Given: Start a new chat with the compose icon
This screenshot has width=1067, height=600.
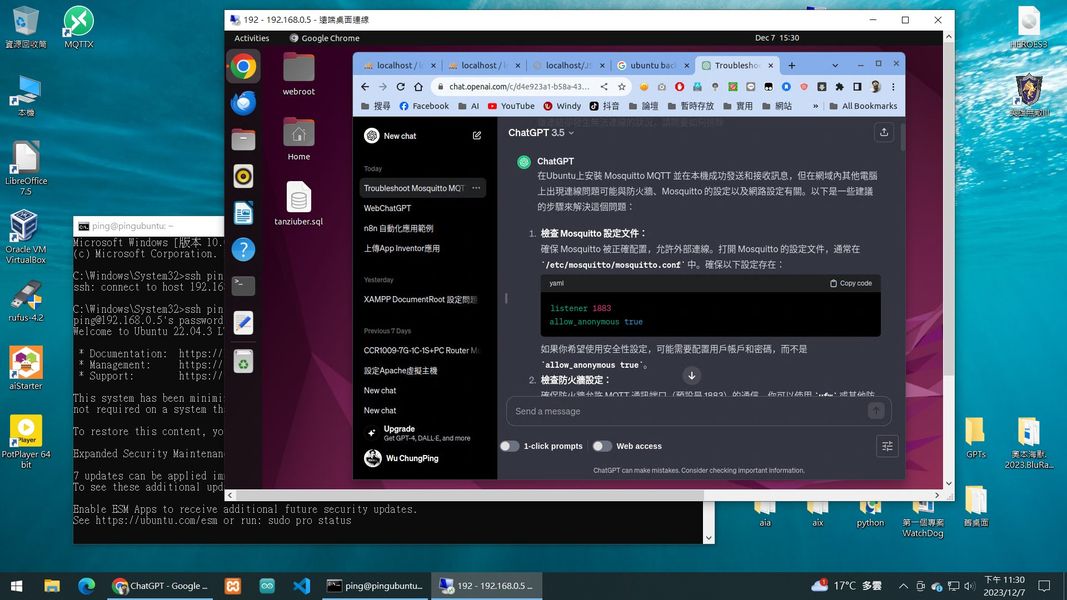Looking at the screenshot, I should (x=477, y=136).
